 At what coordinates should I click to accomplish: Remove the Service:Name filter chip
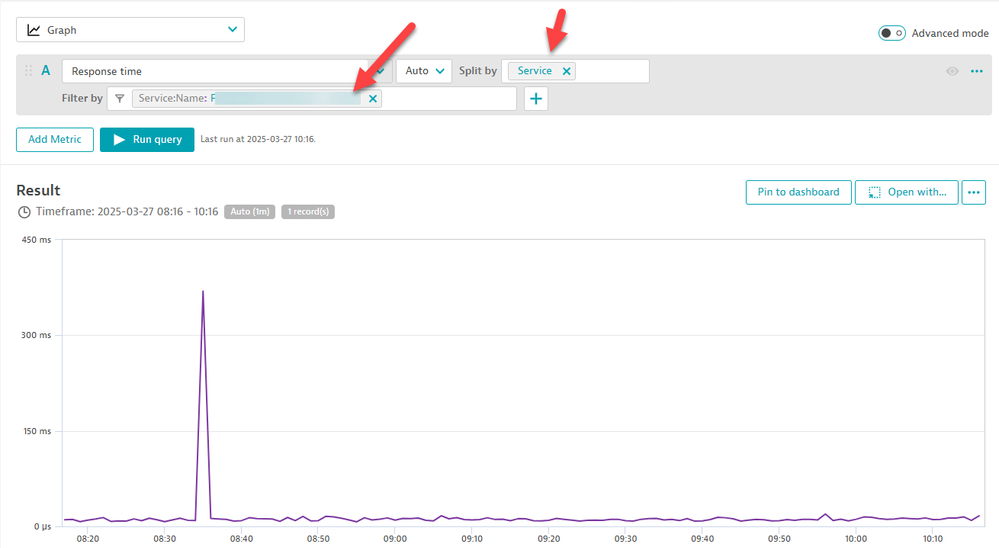pyautogui.click(x=373, y=99)
